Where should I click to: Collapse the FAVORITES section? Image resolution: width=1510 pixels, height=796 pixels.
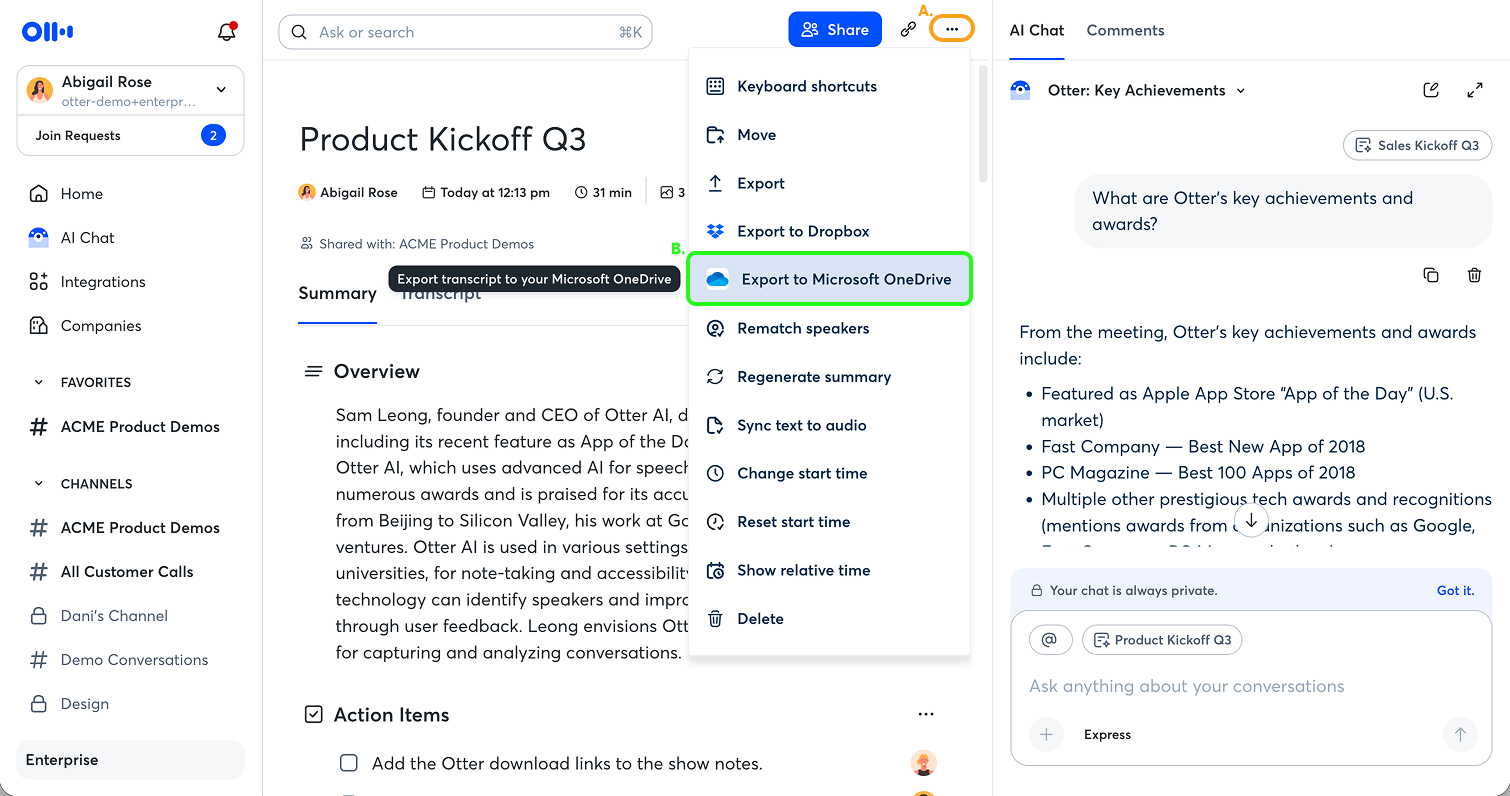point(39,382)
